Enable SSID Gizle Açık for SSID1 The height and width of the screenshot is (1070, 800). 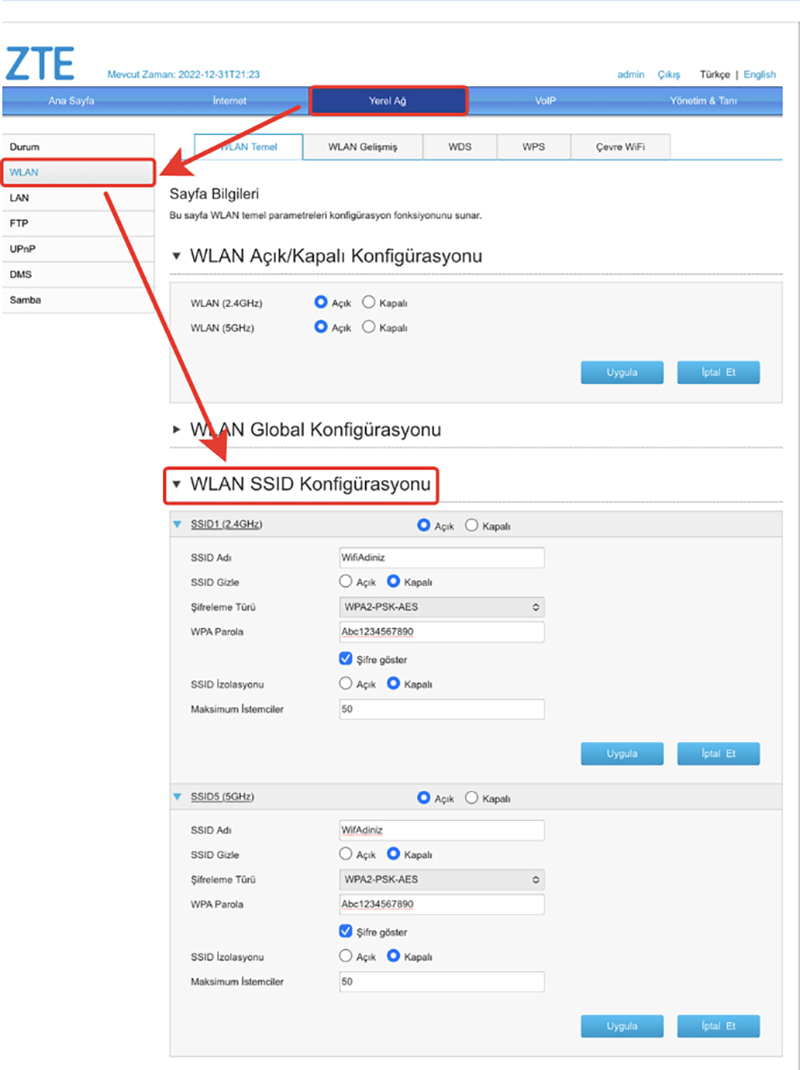point(346,581)
